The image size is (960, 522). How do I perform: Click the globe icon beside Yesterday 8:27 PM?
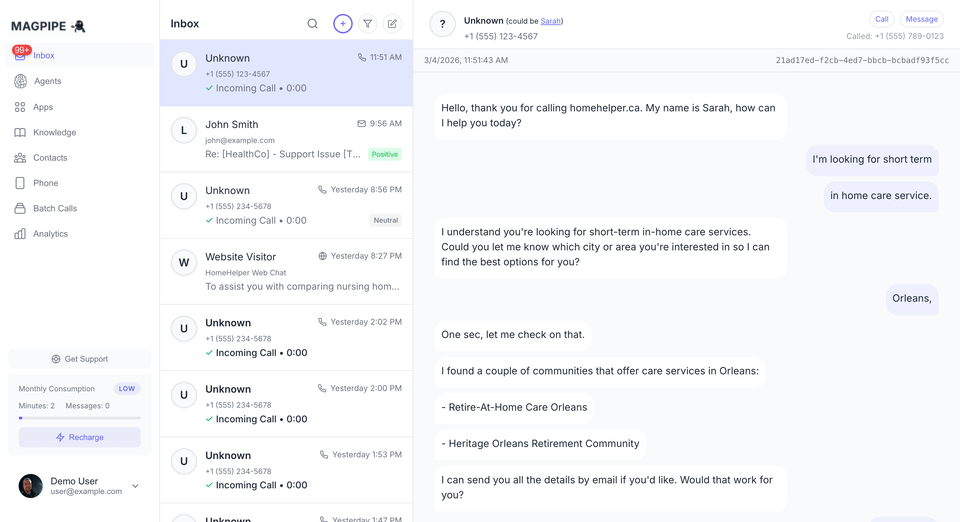(323, 256)
